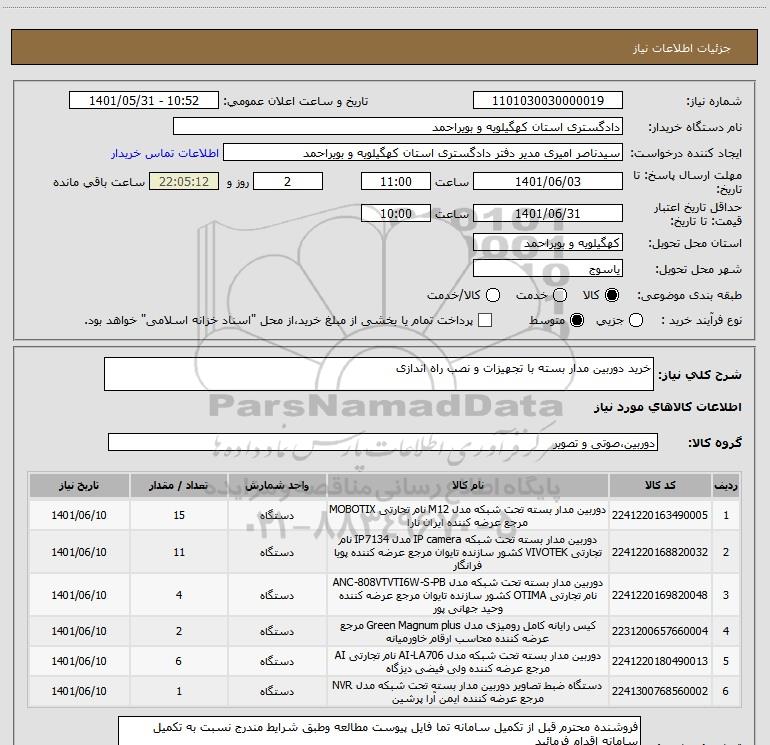This screenshot has height=745, width=770.
Task: Select item code 2241300768560002
Action: pyautogui.click(x=660, y=691)
